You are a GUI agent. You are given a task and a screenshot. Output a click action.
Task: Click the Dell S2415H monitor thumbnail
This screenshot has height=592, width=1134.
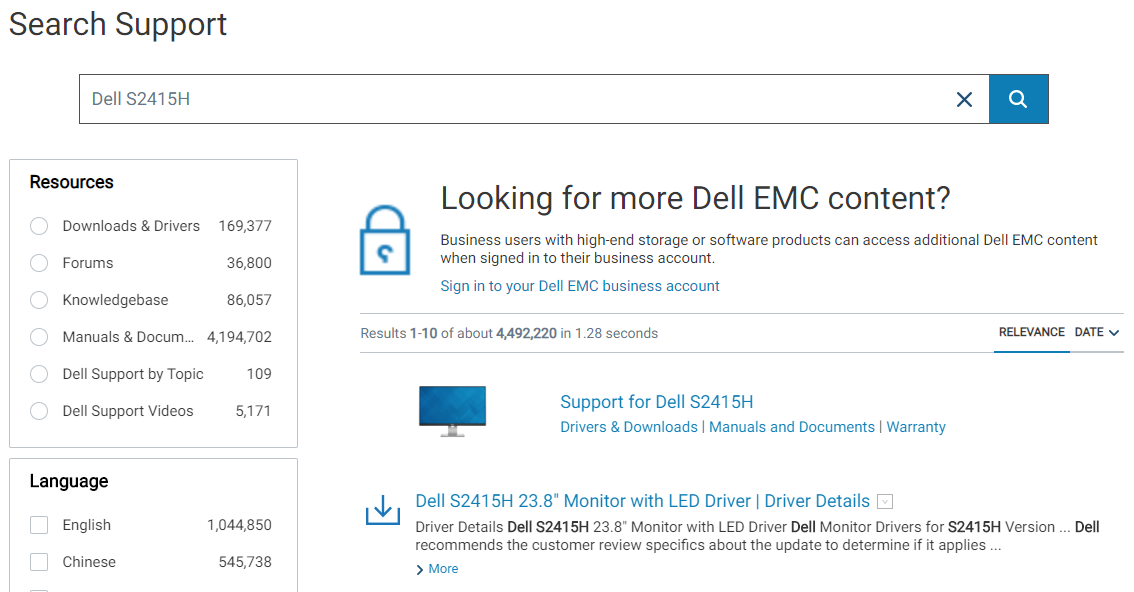click(452, 411)
